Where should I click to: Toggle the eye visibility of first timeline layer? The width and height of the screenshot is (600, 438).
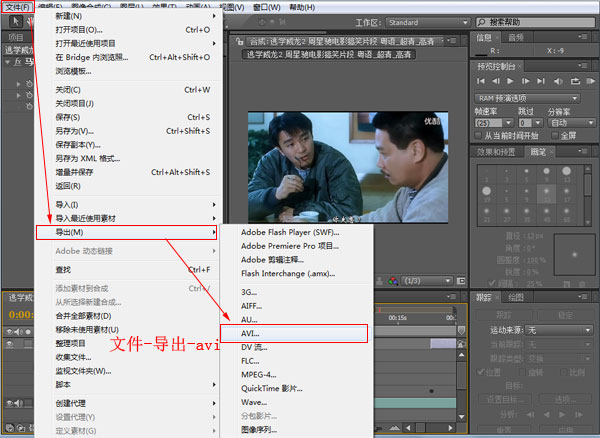point(10,345)
